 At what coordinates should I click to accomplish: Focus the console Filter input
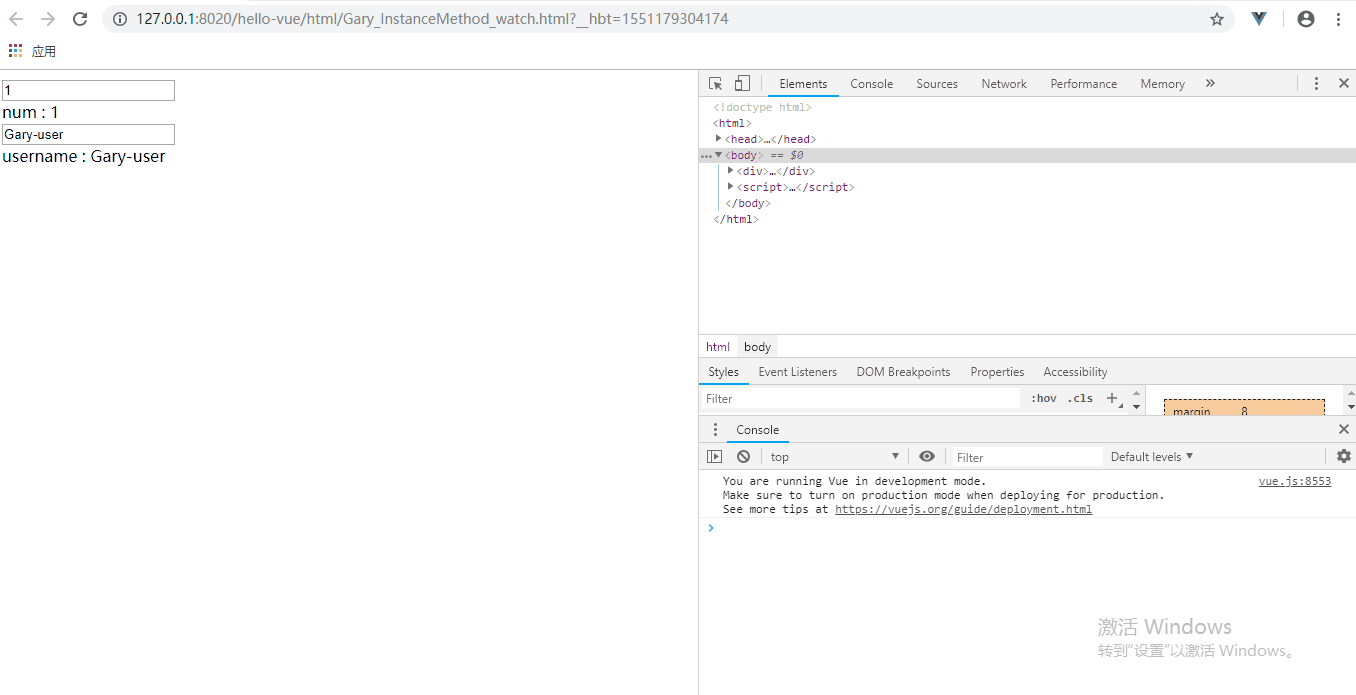(x=1026, y=457)
